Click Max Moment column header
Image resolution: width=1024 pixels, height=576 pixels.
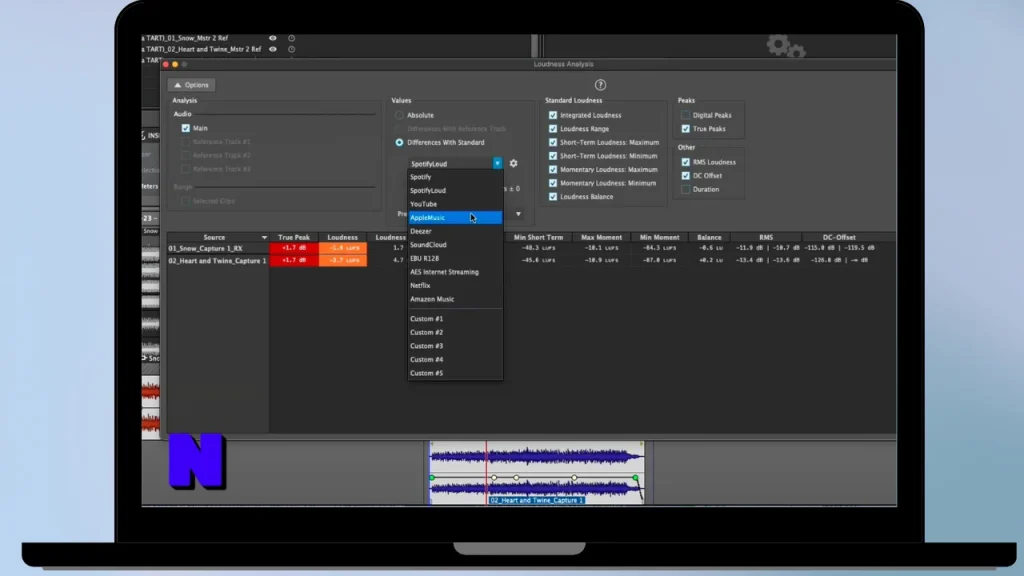coord(601,238)
